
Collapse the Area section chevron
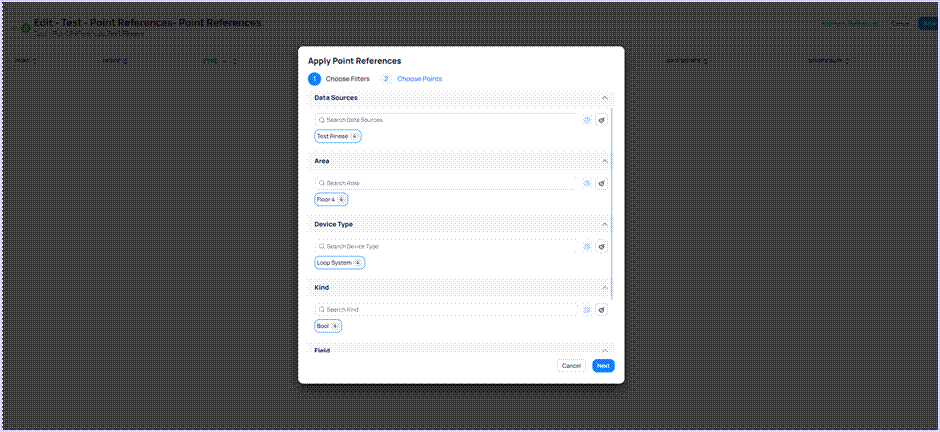coord(605,161)
